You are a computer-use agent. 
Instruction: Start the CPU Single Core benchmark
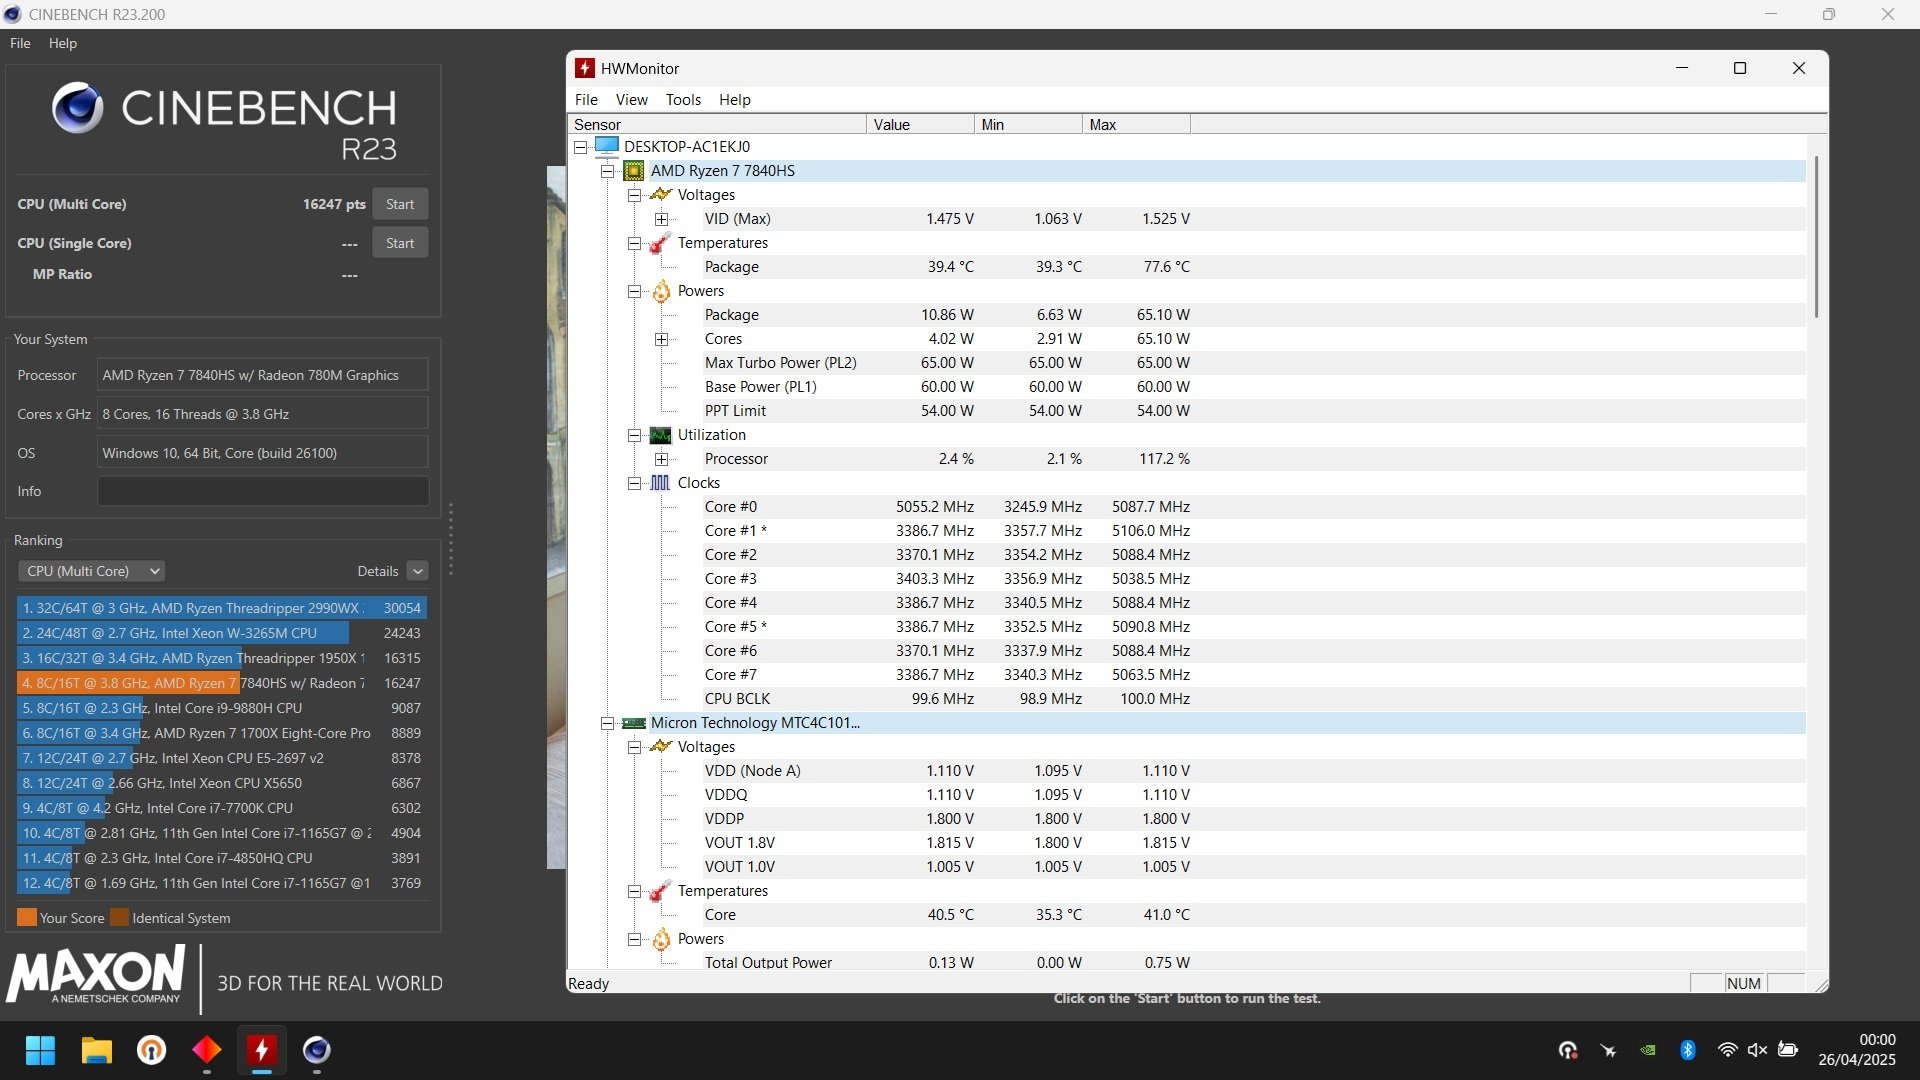point(400,243)
